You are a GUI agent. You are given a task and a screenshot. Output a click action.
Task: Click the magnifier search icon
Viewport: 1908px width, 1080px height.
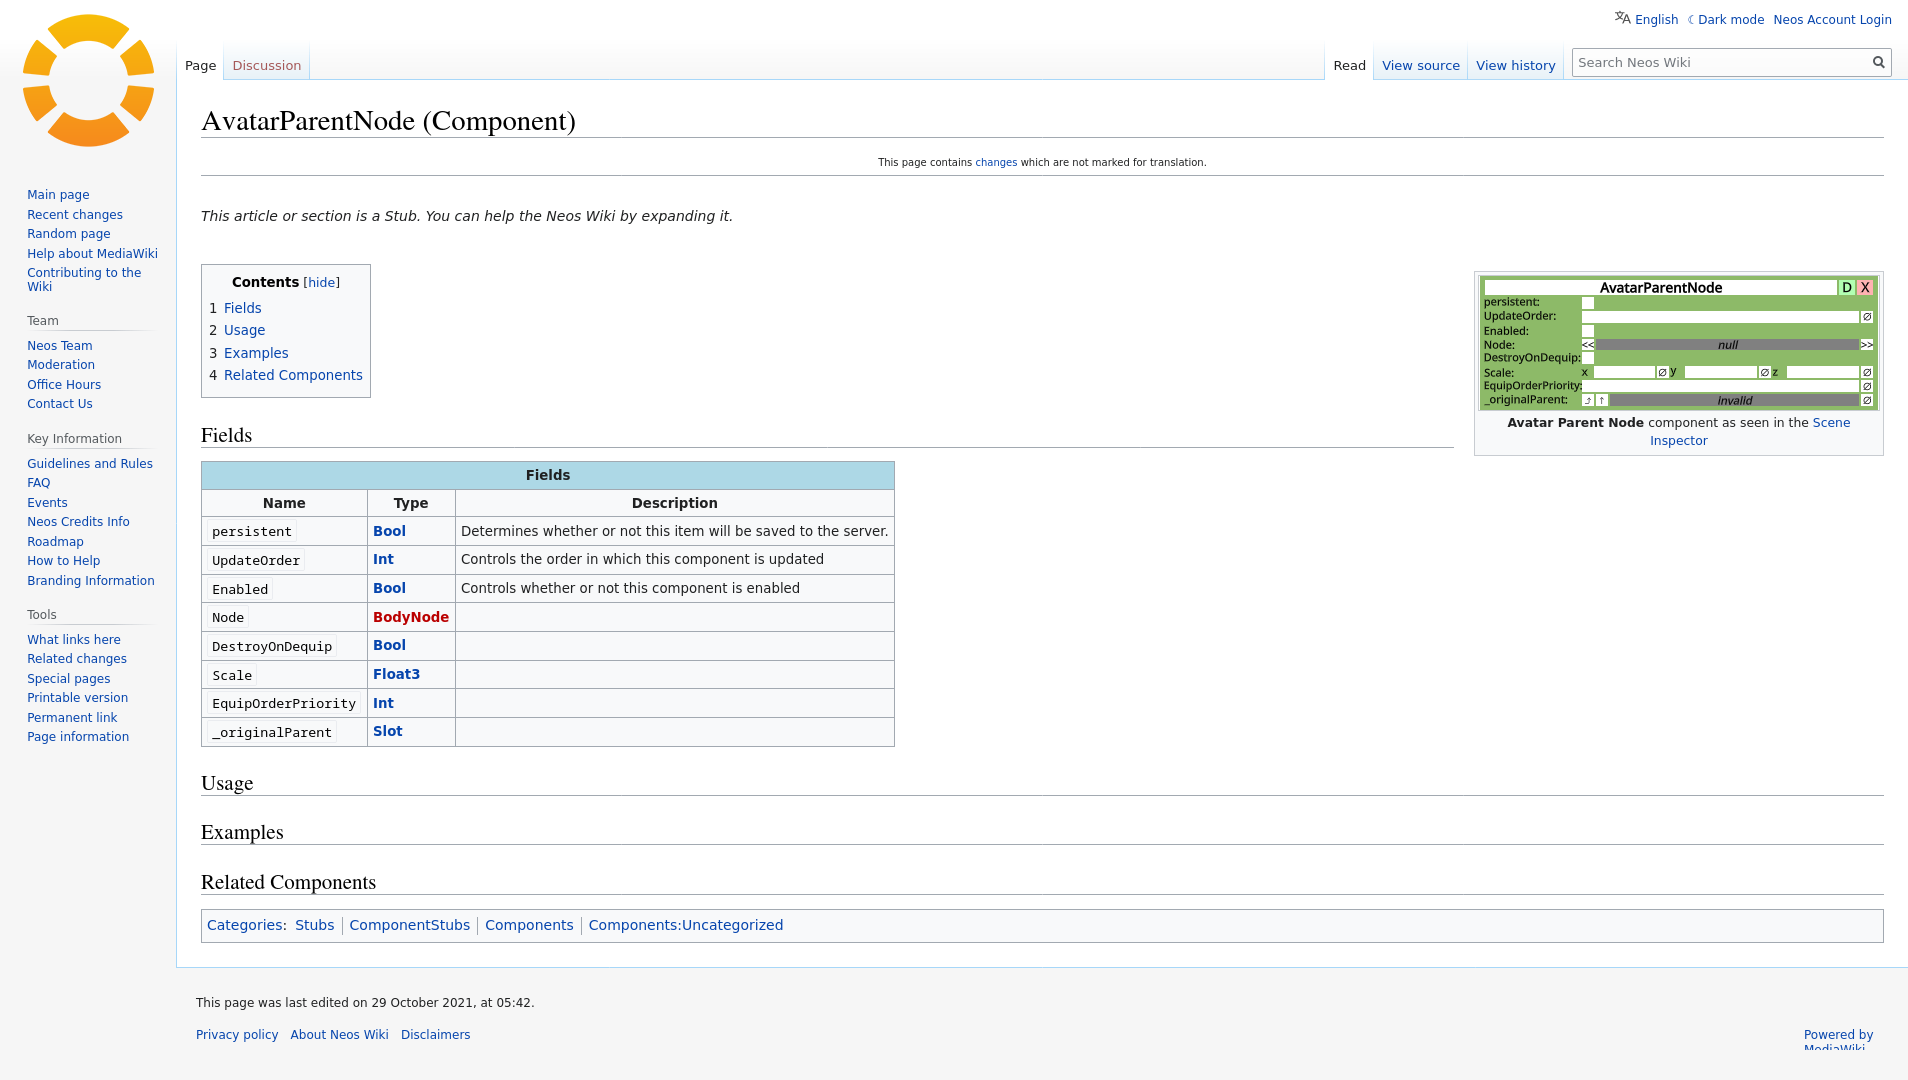click(1878, 62)
